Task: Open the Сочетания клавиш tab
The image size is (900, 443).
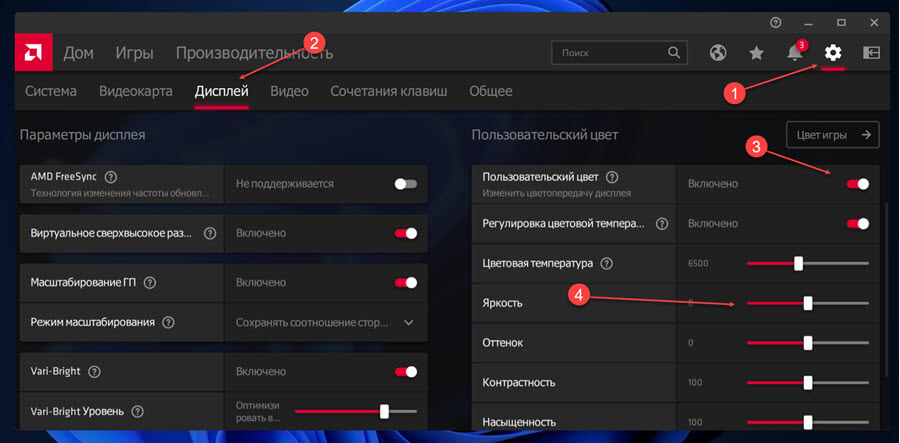Action: [389, 91]
